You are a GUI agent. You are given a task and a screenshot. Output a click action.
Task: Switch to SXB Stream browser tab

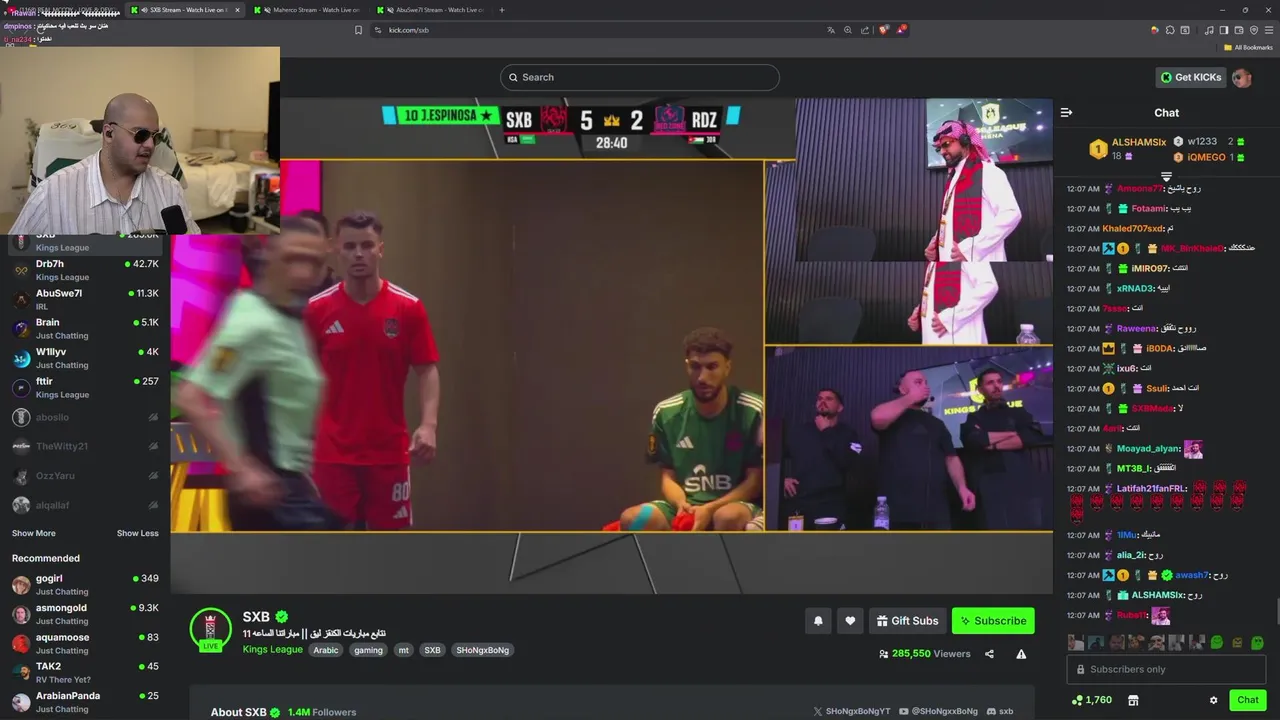[x=185, y=10]
